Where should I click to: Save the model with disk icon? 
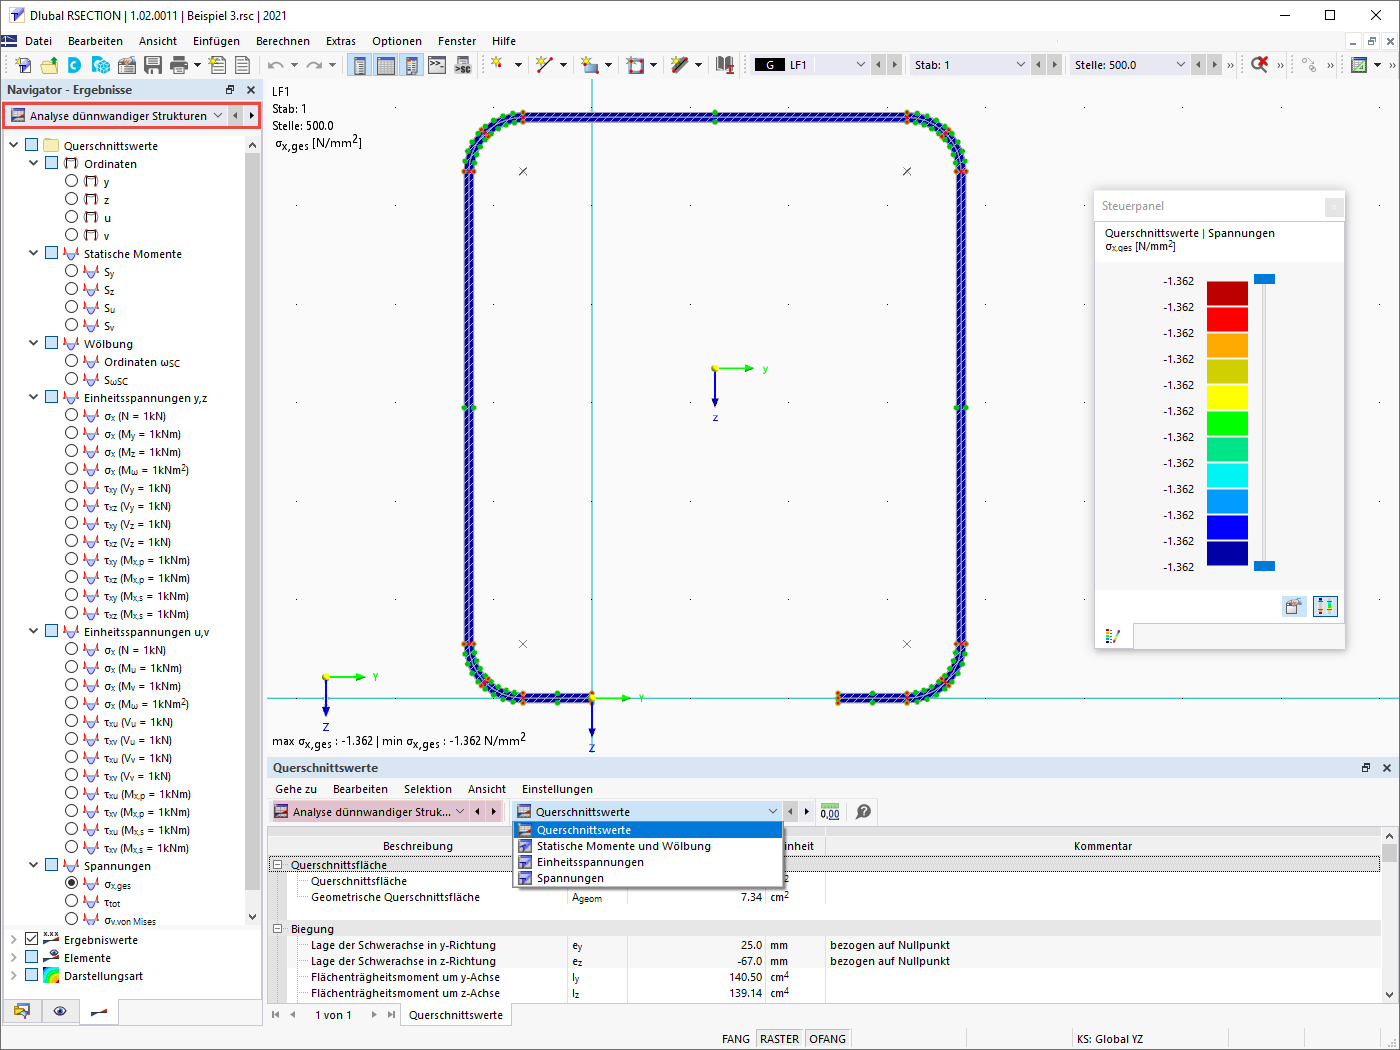click(x=153, y=65)
